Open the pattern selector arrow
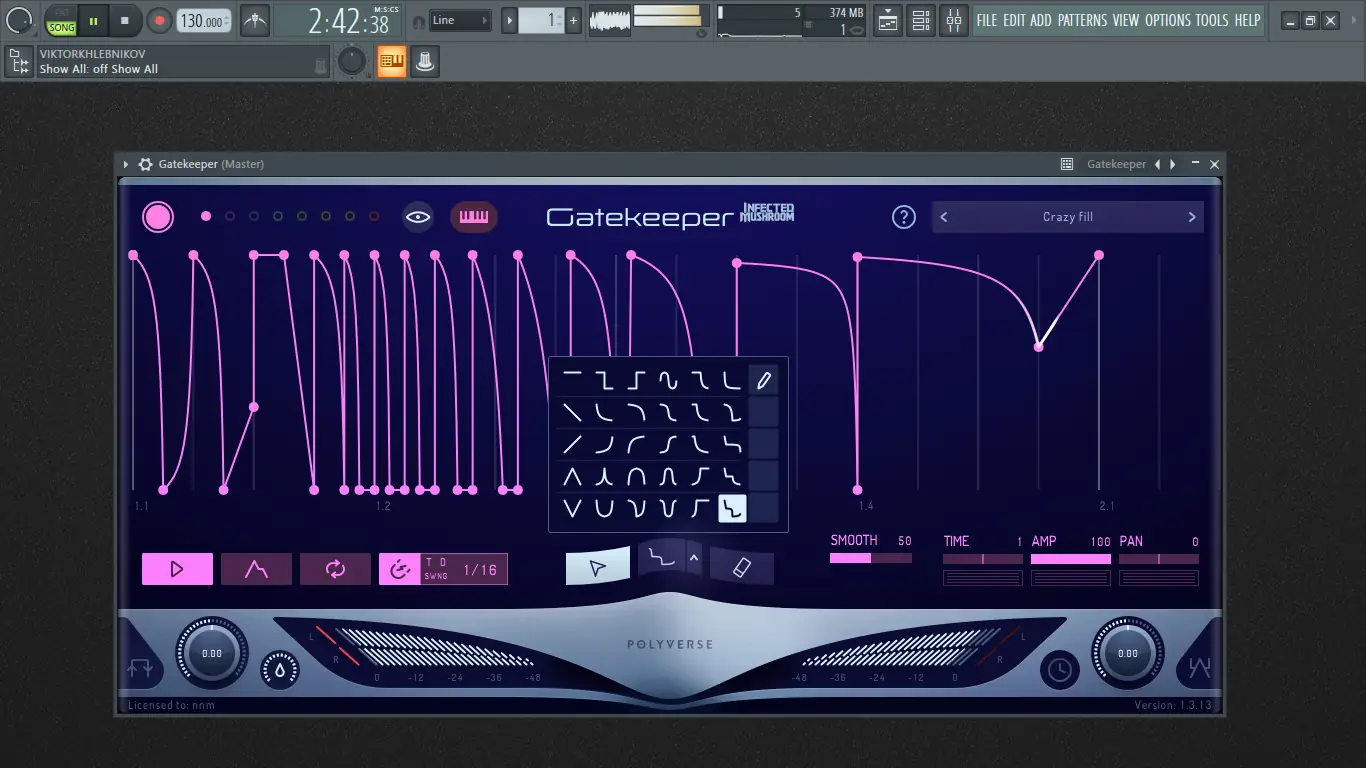The width and height of the screenshot is (1366, 768). pyautogui.click(x=509, y=20)
